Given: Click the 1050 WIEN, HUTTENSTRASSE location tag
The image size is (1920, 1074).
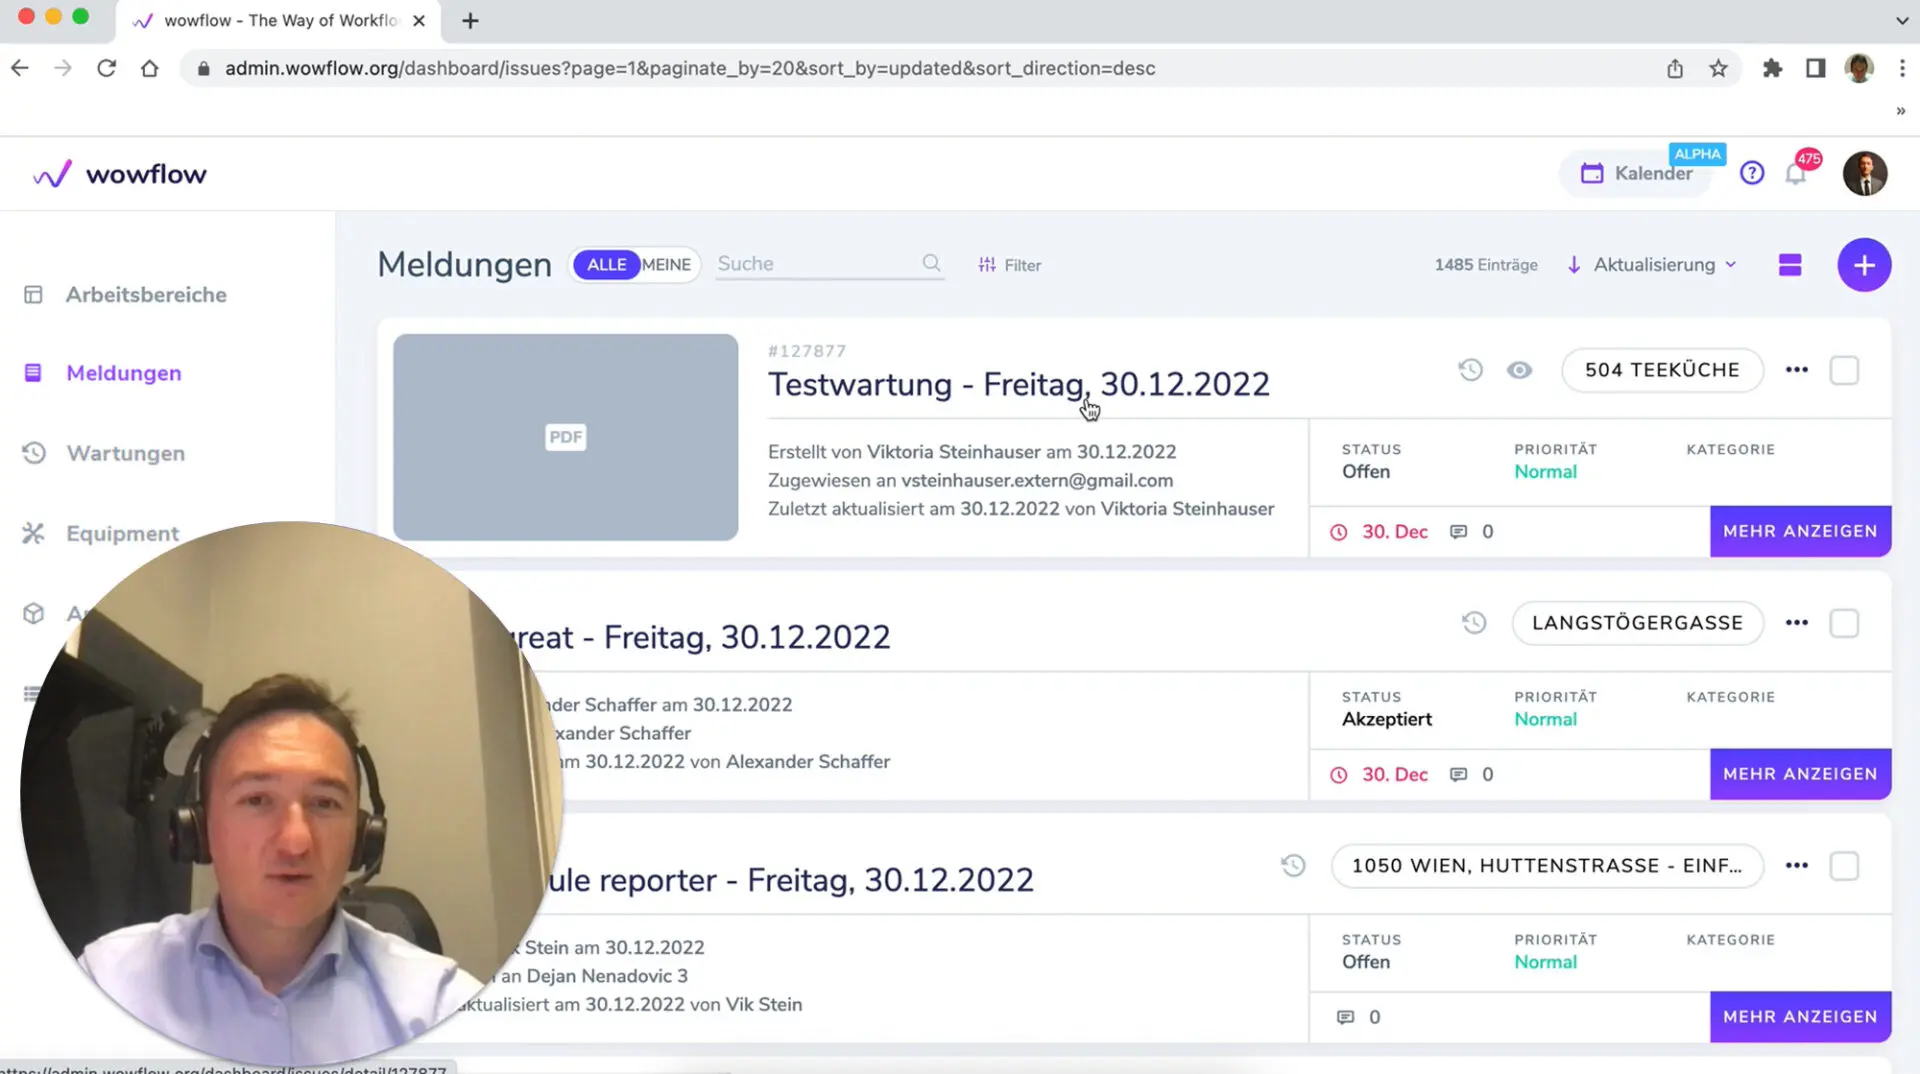Looking at the screenshot, I should [1547, 866].
